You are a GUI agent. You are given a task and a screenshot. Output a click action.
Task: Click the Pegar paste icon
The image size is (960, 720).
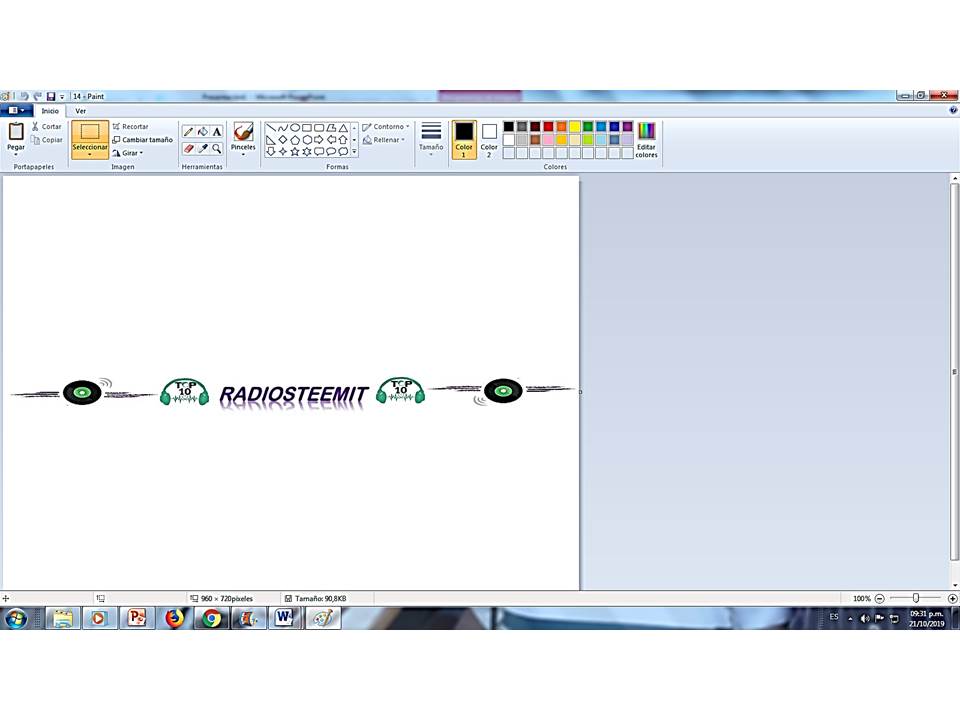click(16, 131)
